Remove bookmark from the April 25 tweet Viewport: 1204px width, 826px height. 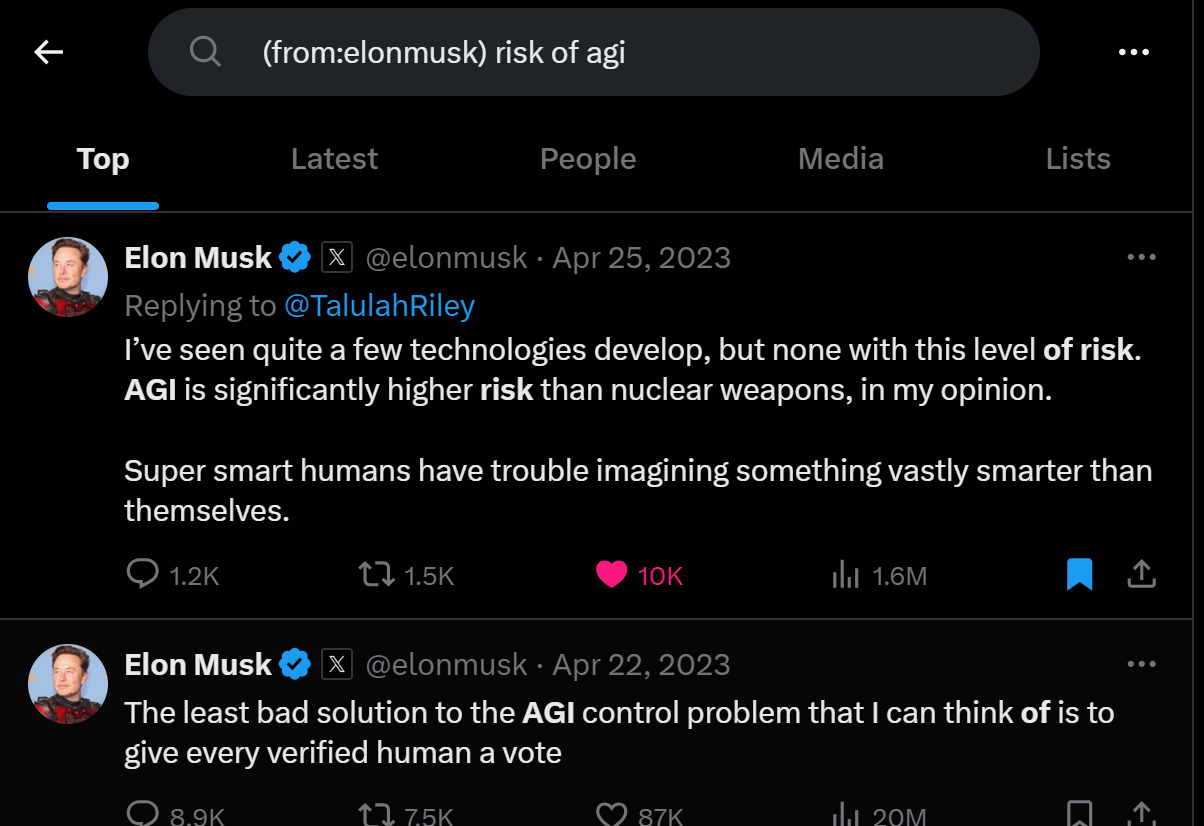click(1079, 575)
